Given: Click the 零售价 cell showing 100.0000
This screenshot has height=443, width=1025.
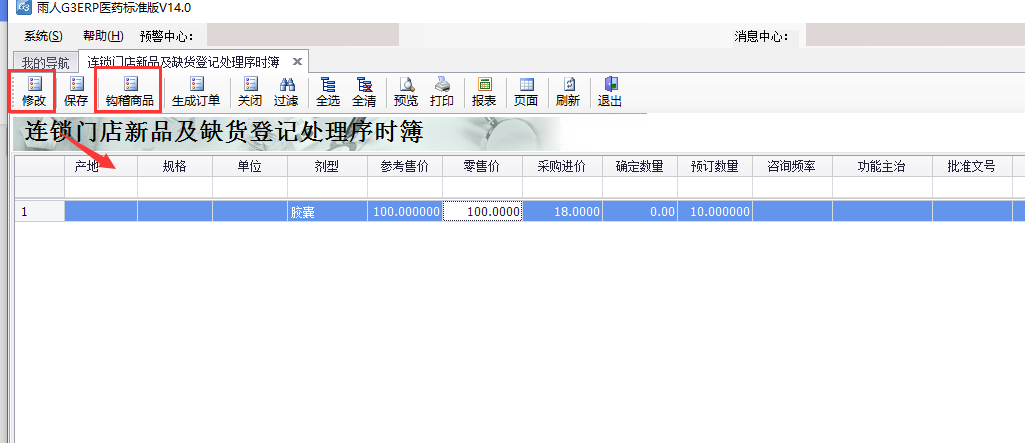Looking at the screenshot, I should [x=482, y=212].
